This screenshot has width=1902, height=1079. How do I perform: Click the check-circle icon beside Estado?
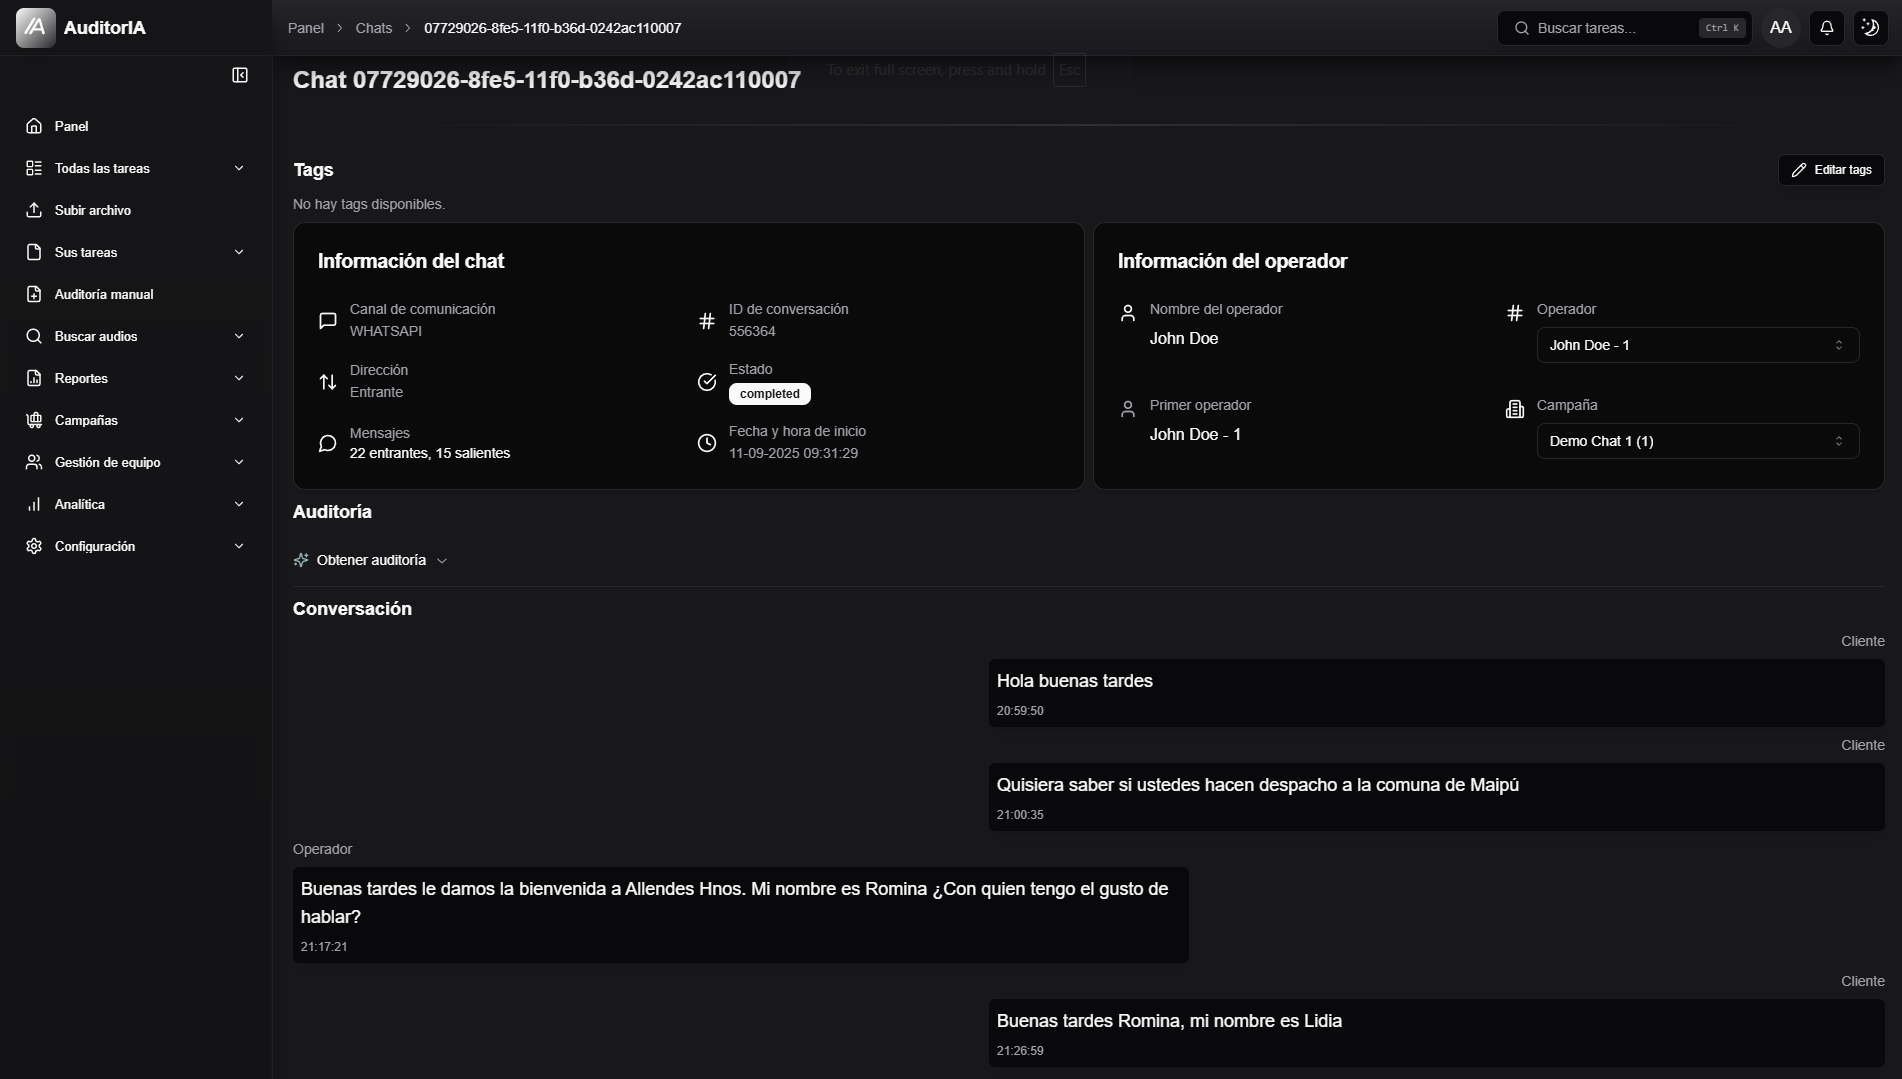[x=707, y=382]
